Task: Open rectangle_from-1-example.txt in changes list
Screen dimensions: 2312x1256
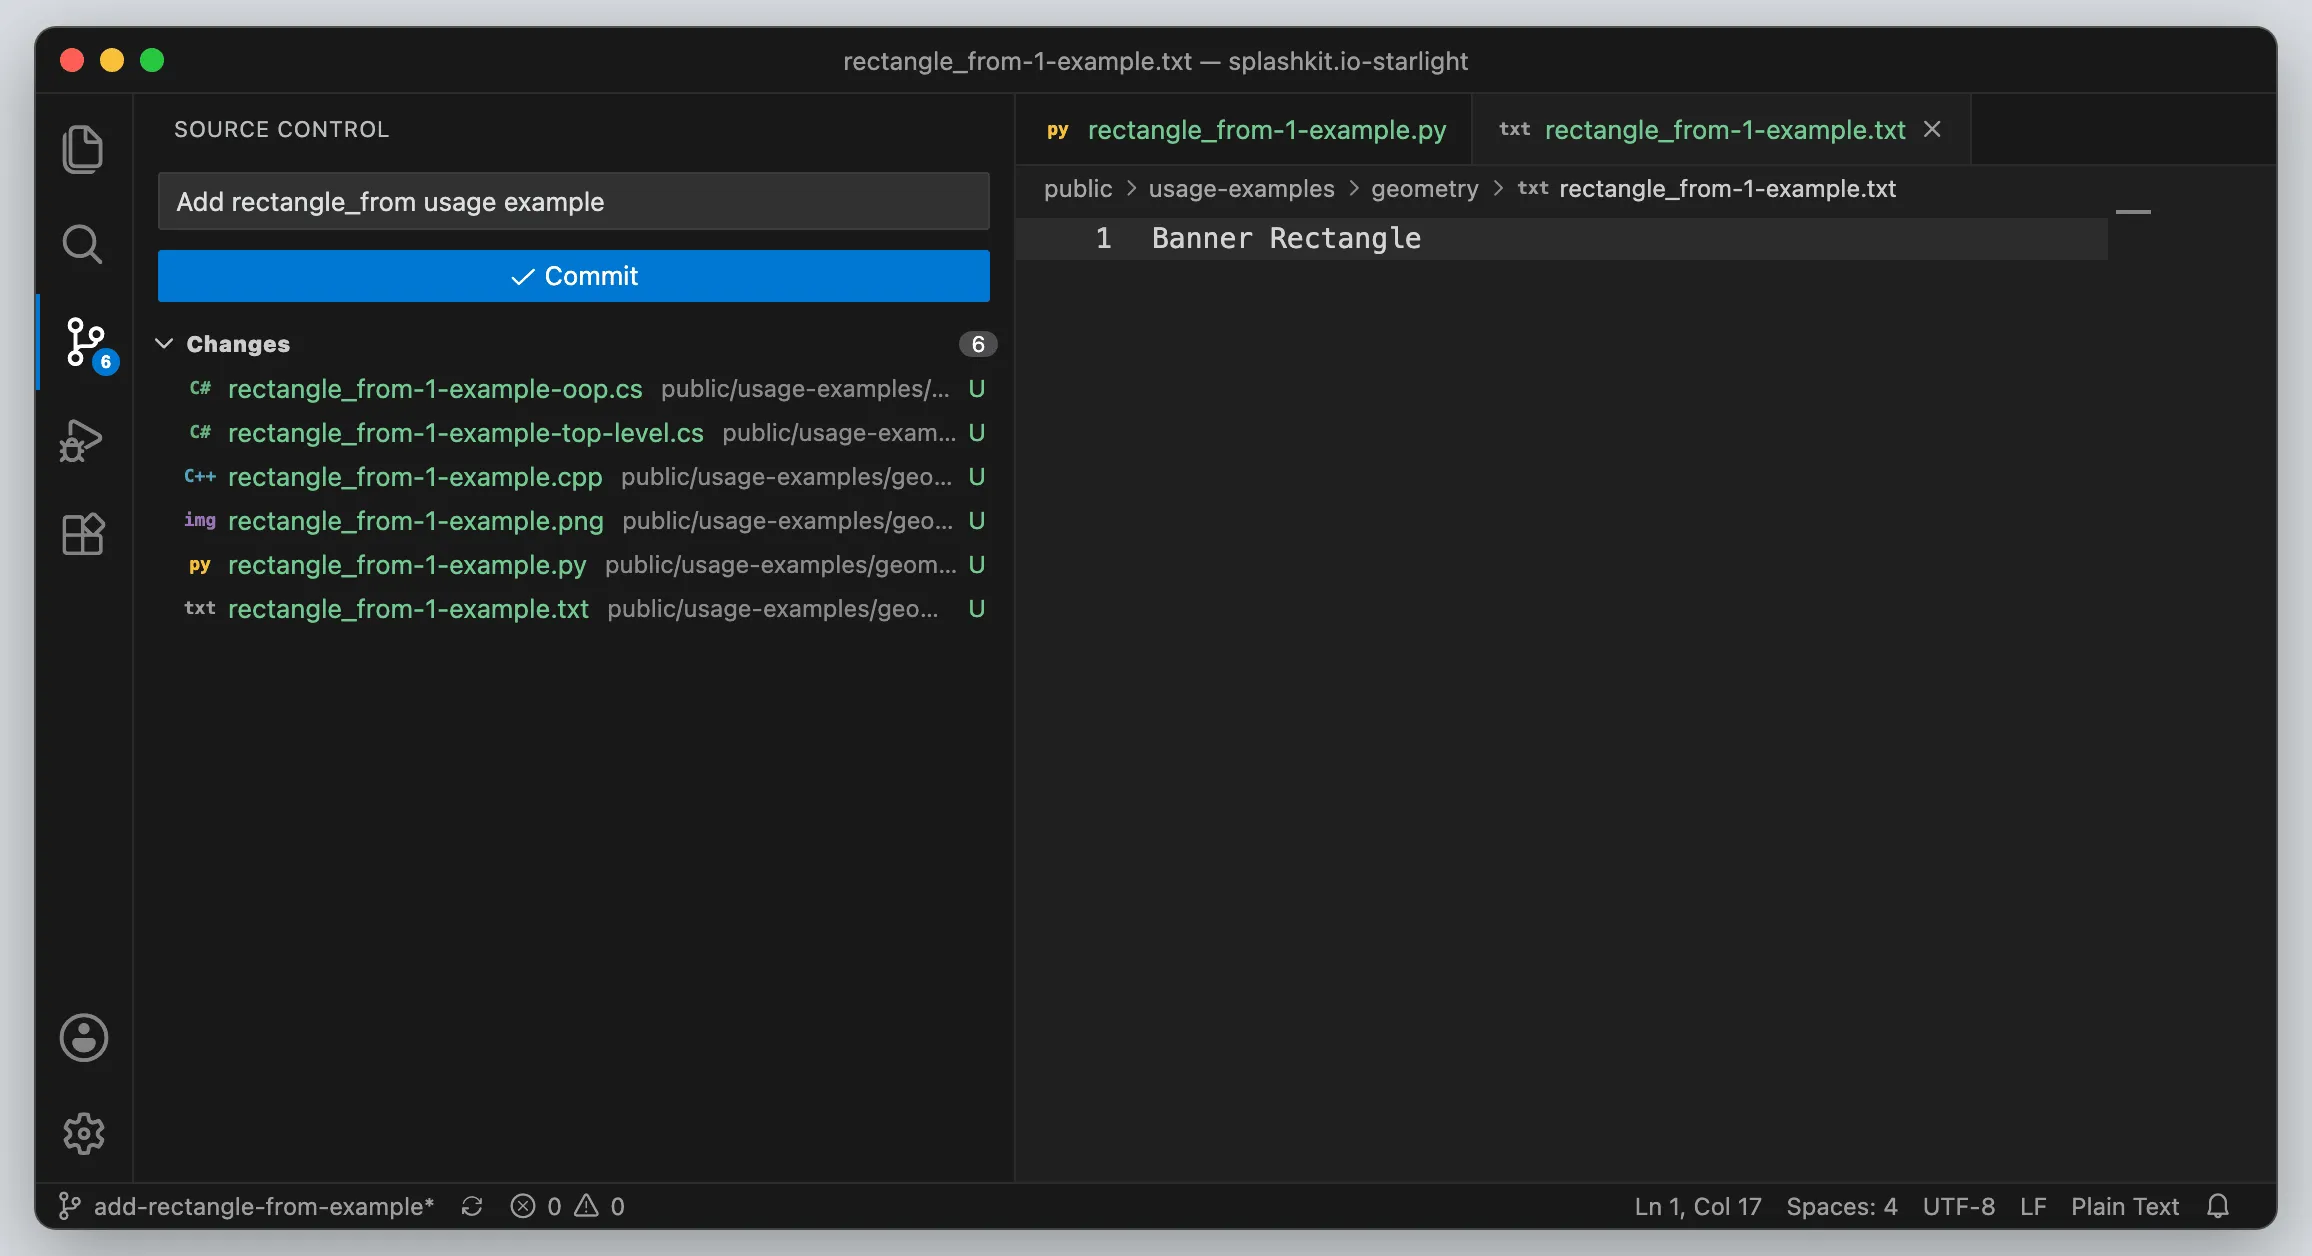Action: point(574,608)
